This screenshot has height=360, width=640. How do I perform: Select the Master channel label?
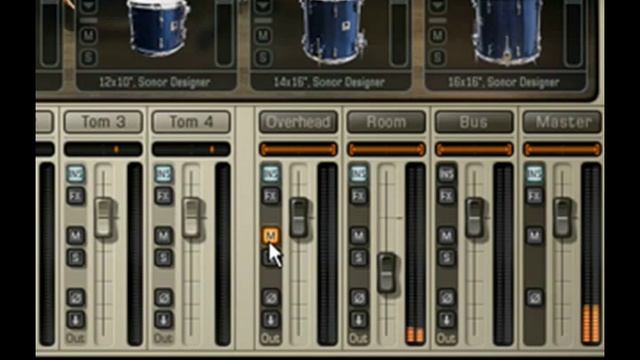click(562, 122)
